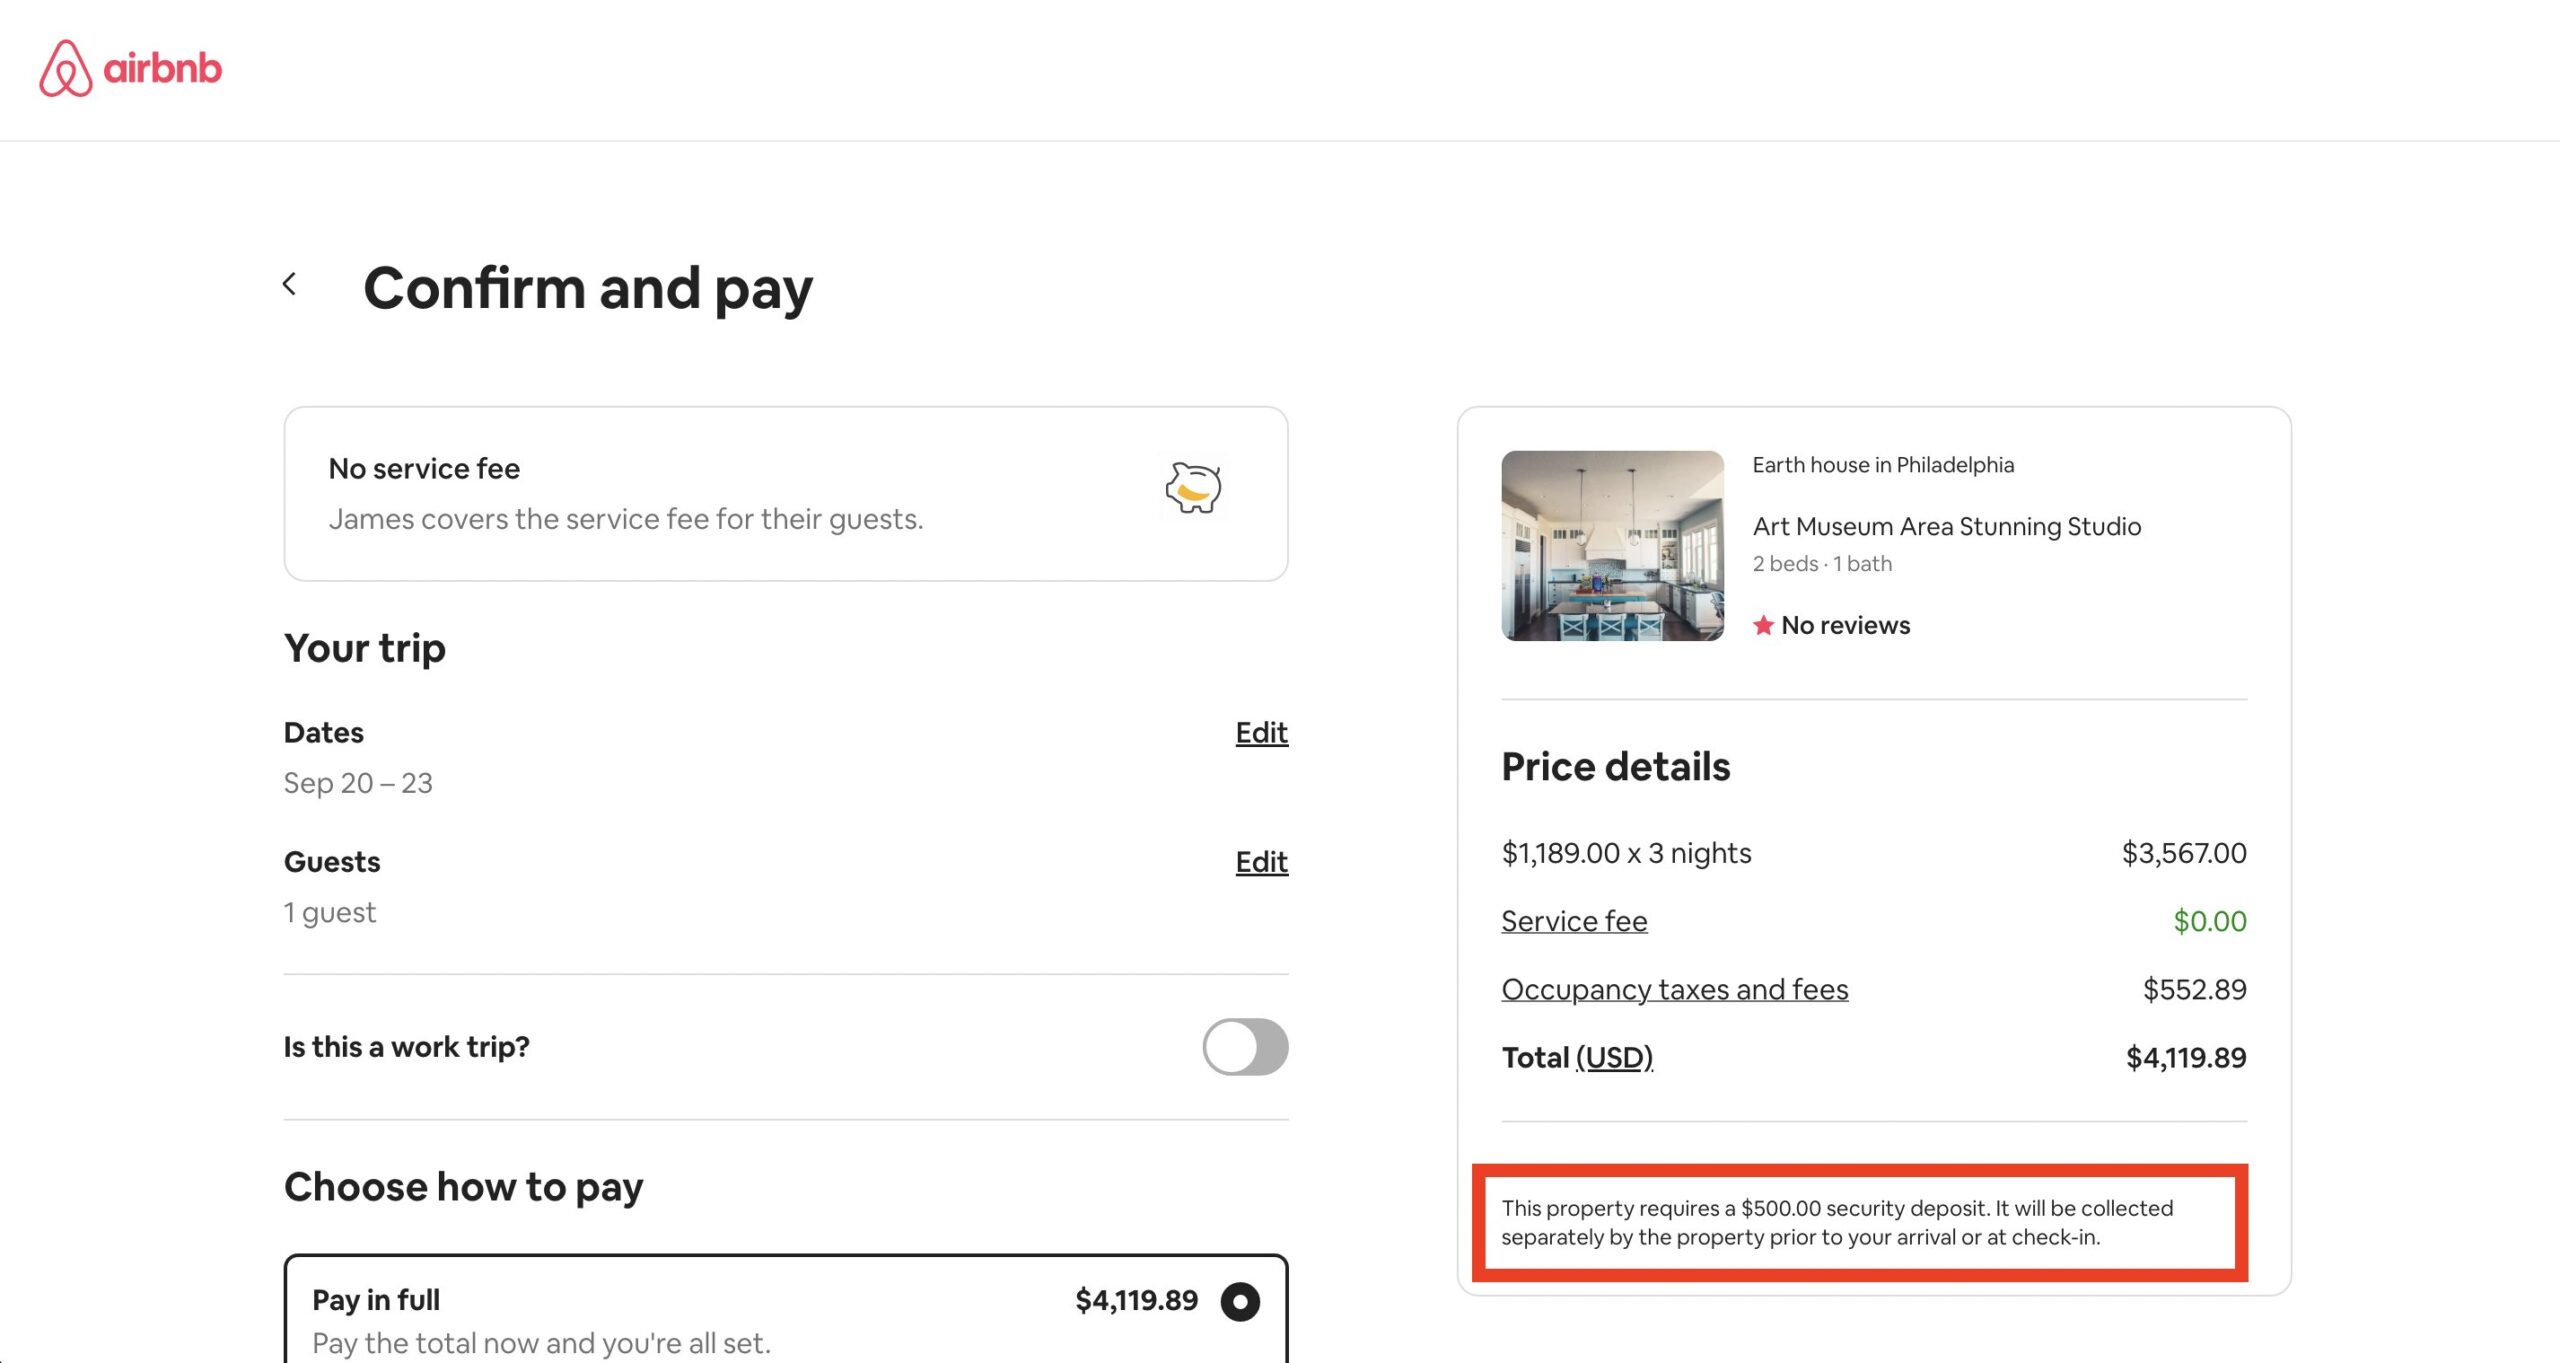Click the security deposit notice text
2560x1363 pixels.
(x=1836, y=1222)
